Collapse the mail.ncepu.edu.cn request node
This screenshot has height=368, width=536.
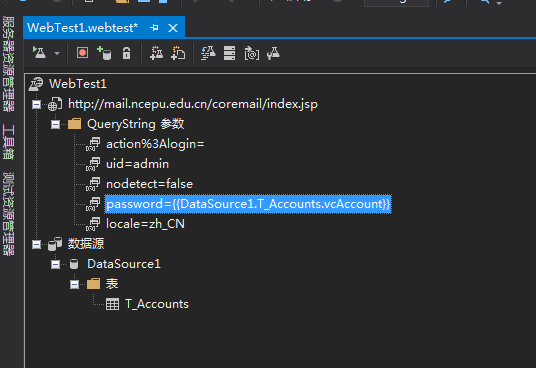36,104
